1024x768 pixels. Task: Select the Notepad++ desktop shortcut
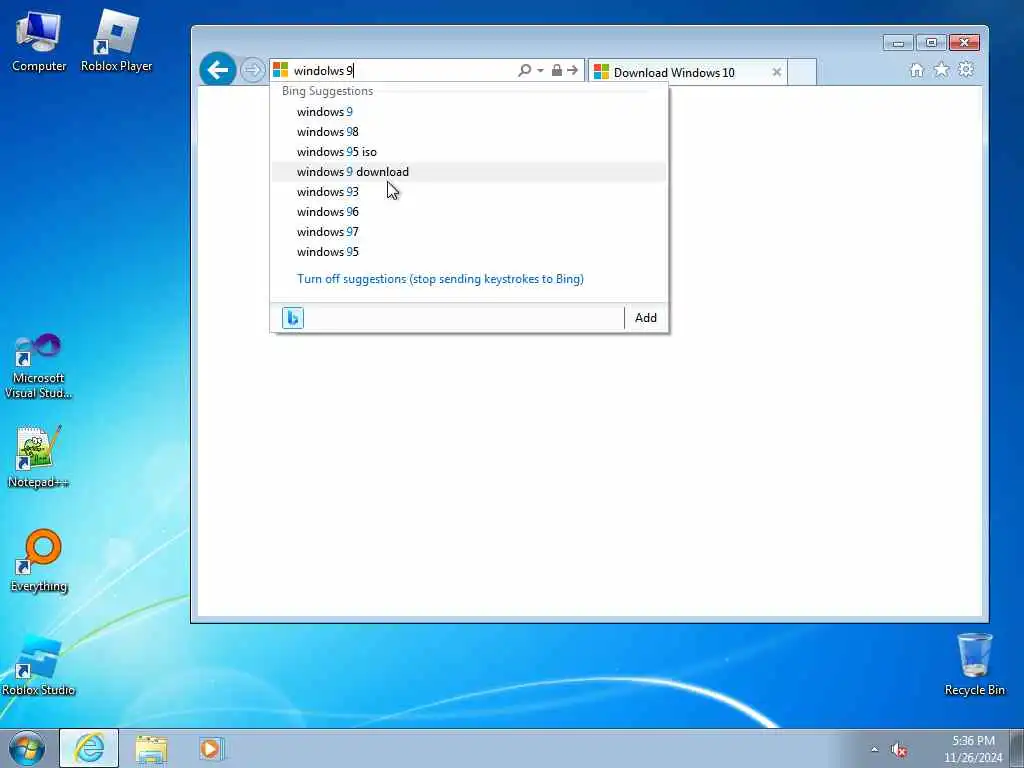(x=39, y=456)
